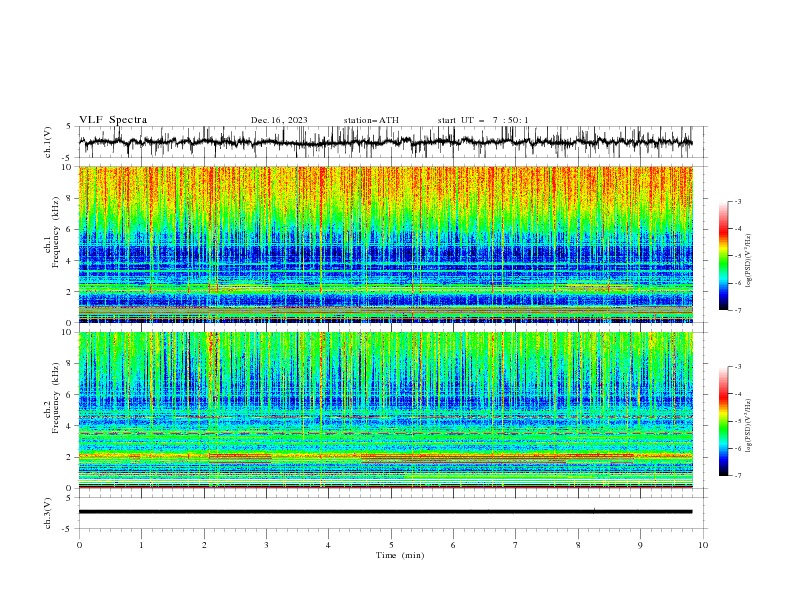Click the "Time (min)" axis title
The image size is (792, 612).
coord(400,555)
